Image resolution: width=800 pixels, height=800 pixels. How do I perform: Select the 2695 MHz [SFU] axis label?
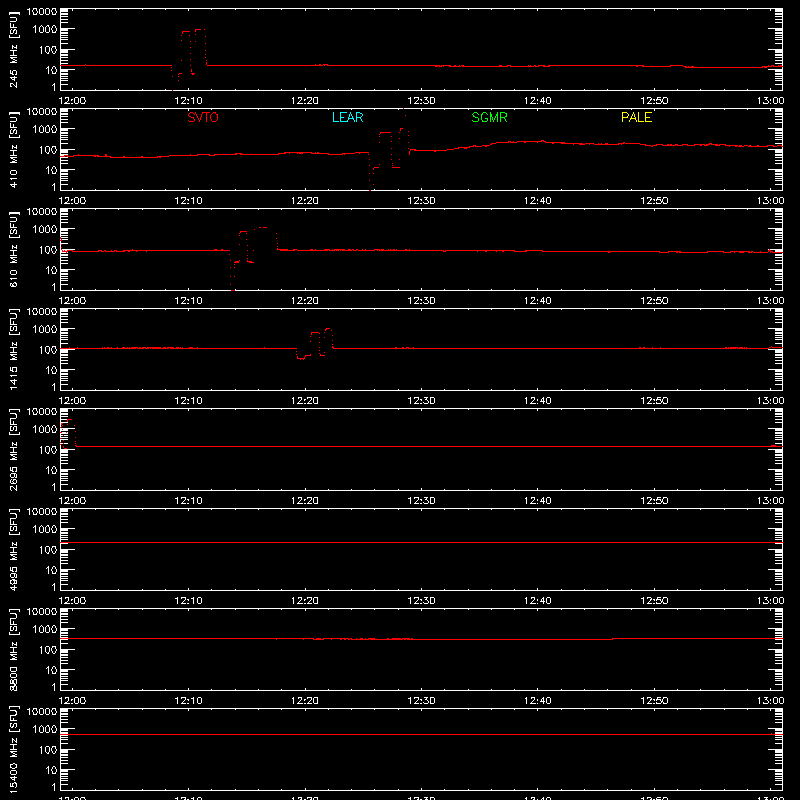(x=14, y=449)
